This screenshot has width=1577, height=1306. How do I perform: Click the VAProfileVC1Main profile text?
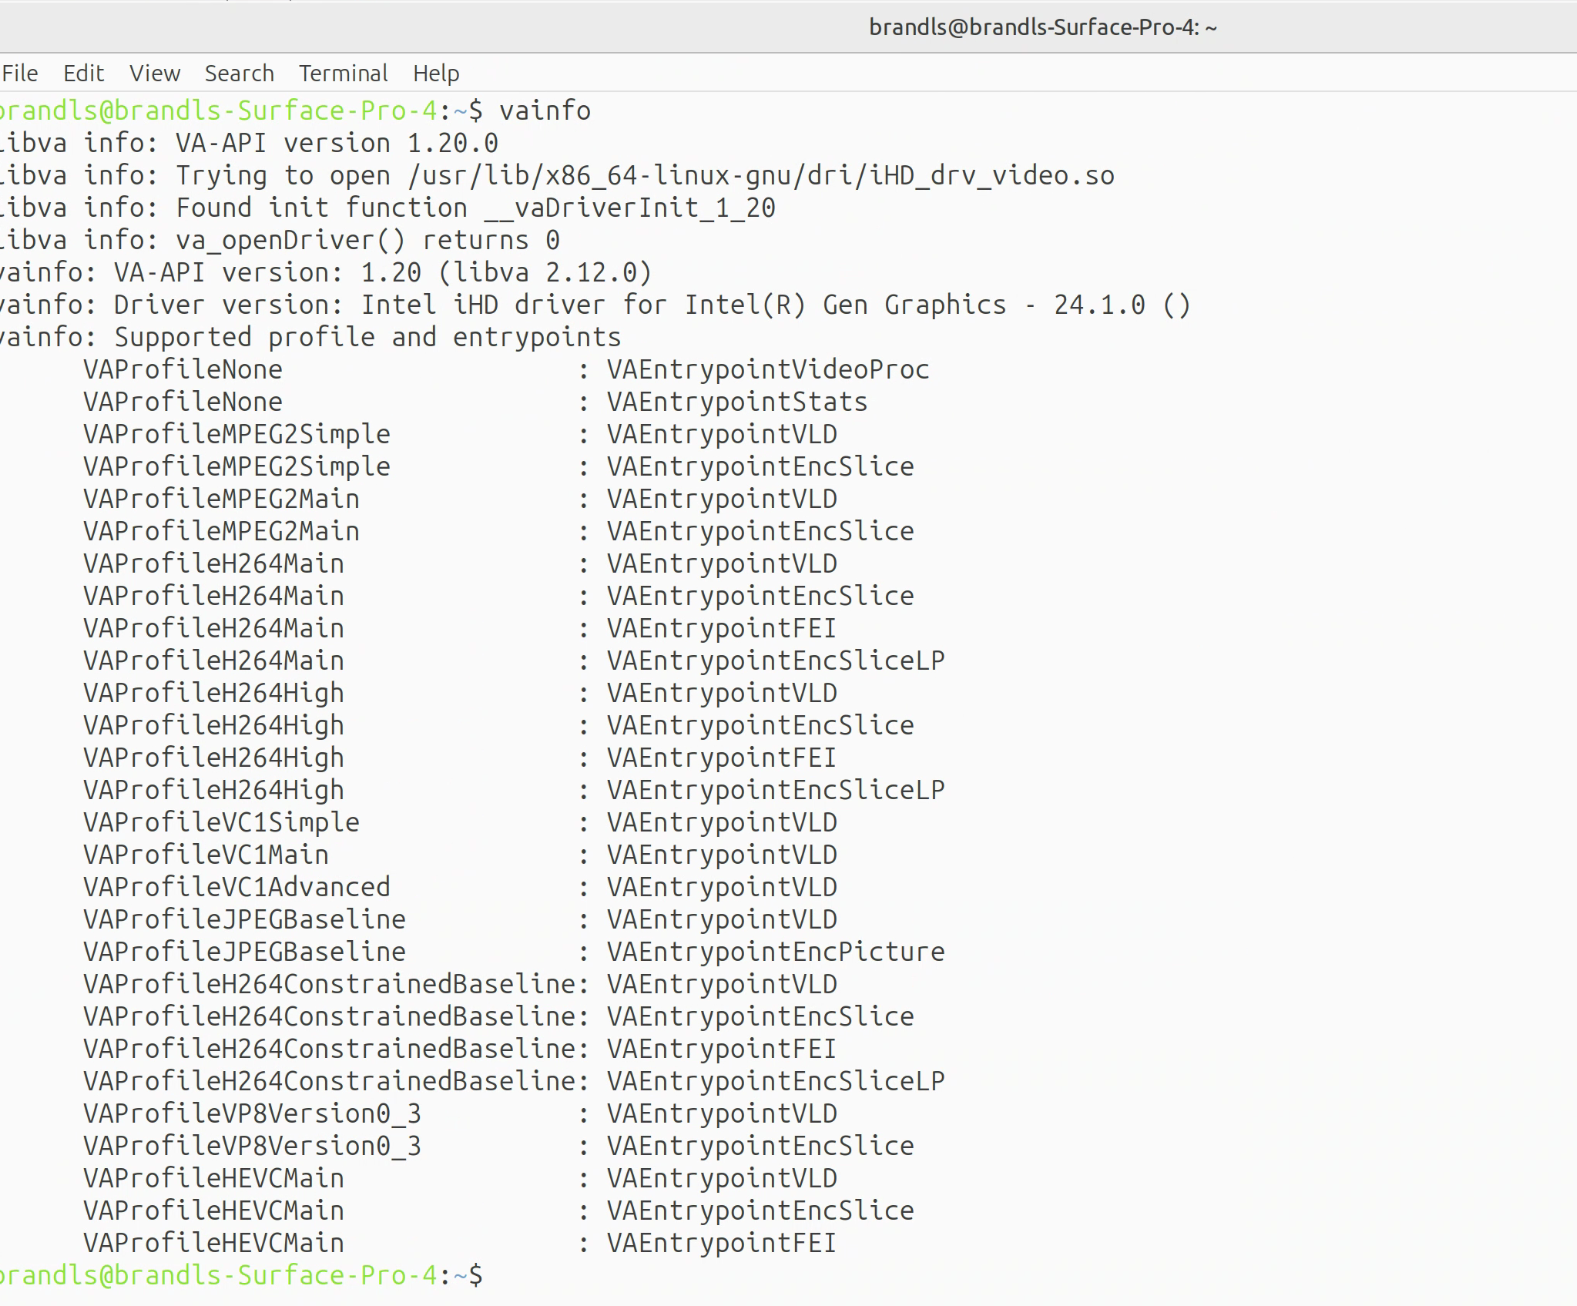point(206,855)
